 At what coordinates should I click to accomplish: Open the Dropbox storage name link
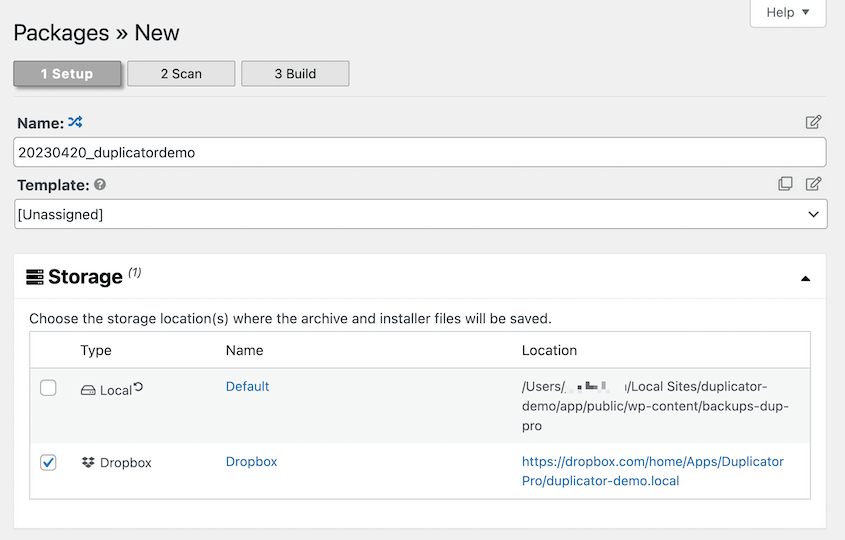251,461
